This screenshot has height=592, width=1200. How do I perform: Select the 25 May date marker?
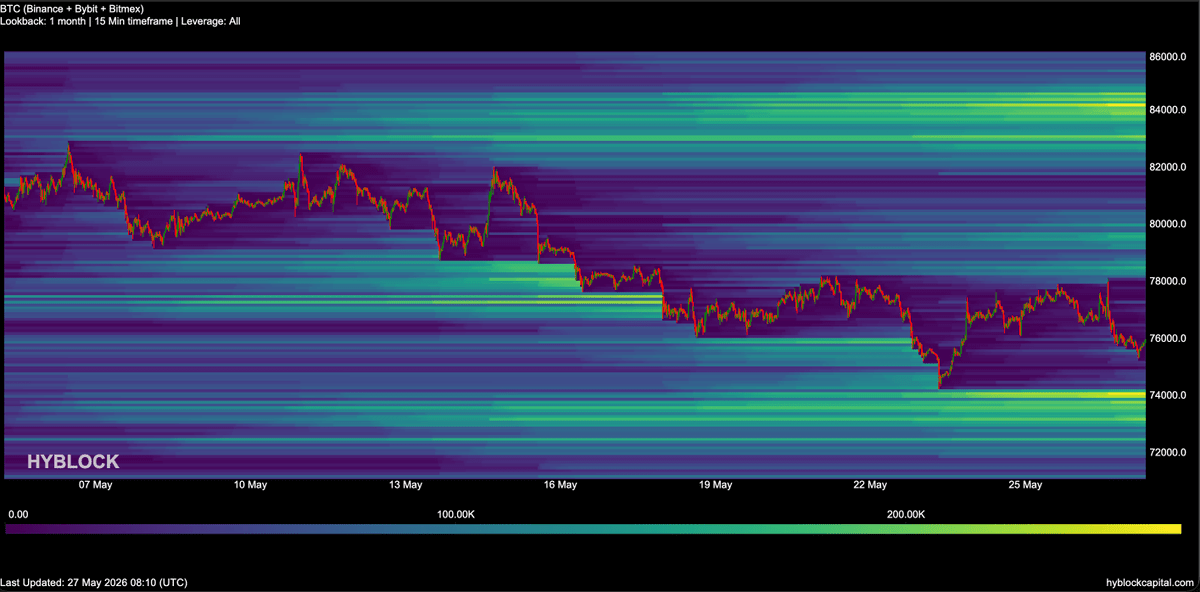coord(1025,485)
